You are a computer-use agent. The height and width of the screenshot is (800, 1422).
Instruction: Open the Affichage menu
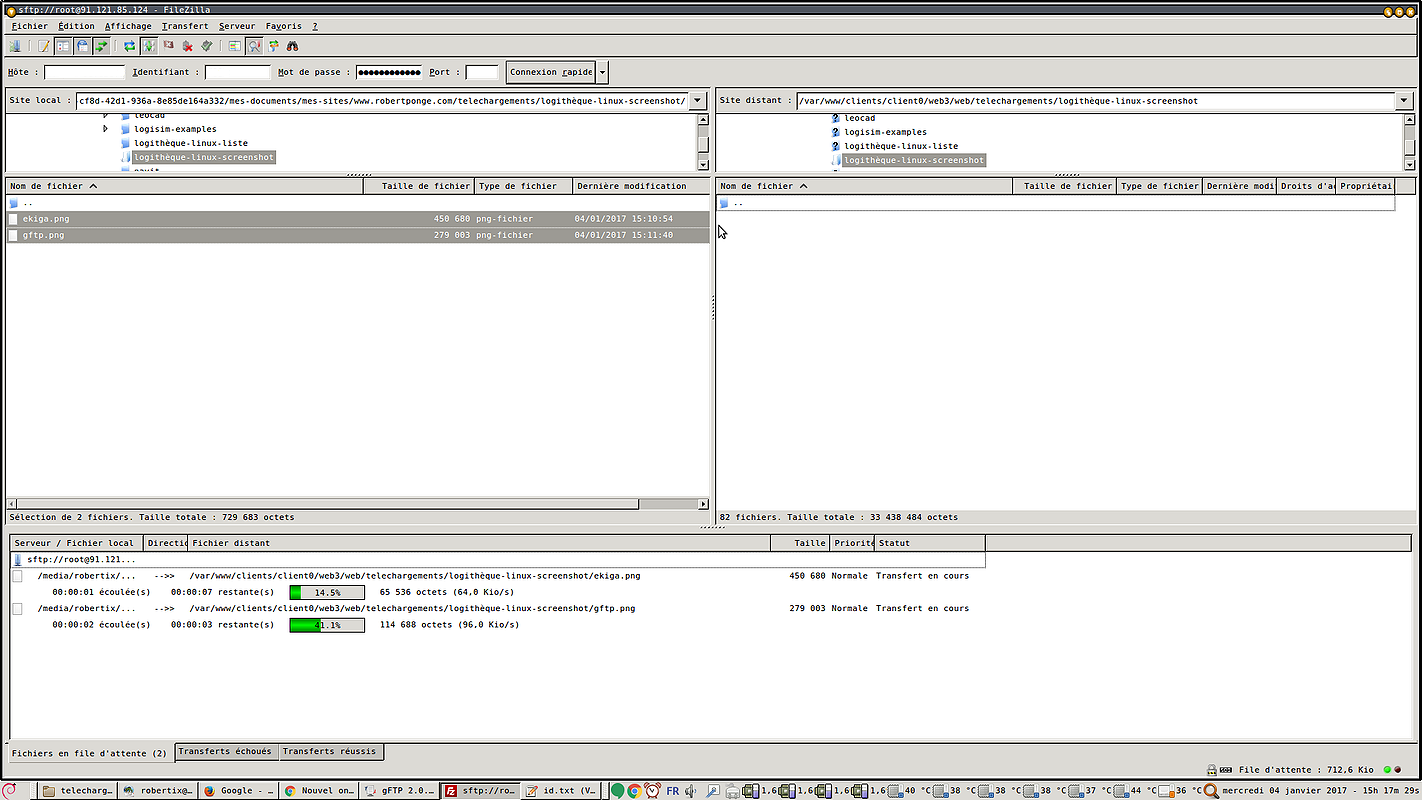click(128, 26)
